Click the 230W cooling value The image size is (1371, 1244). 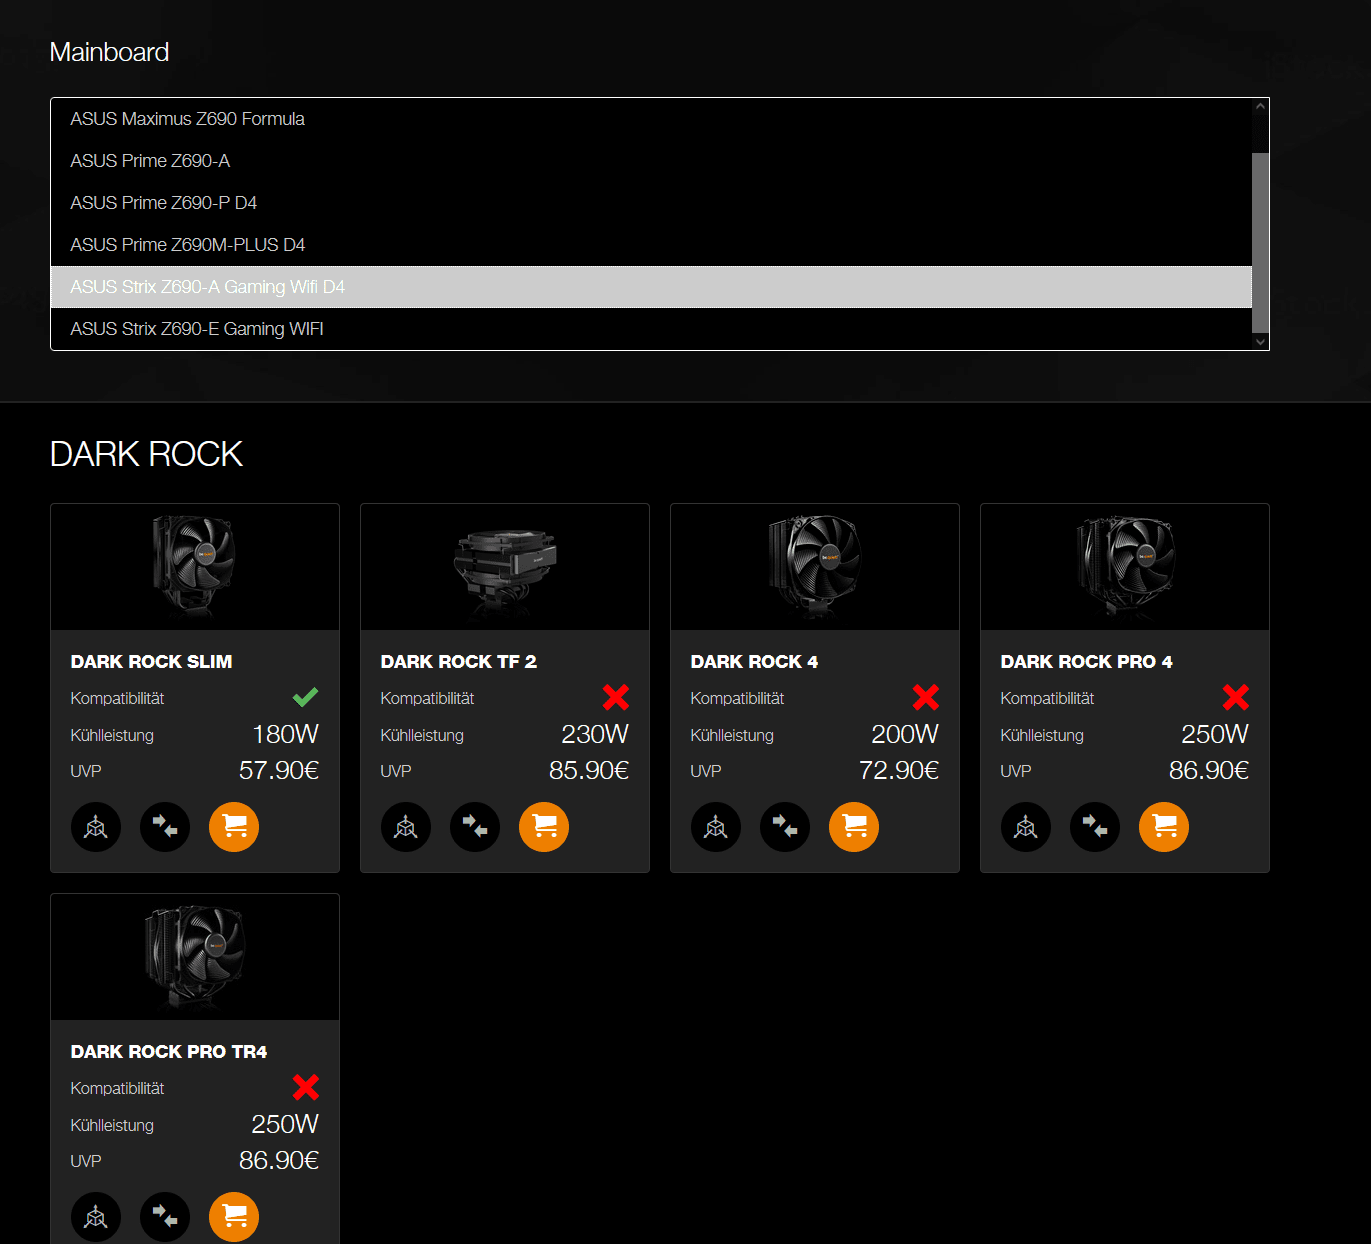pos(595,735)
